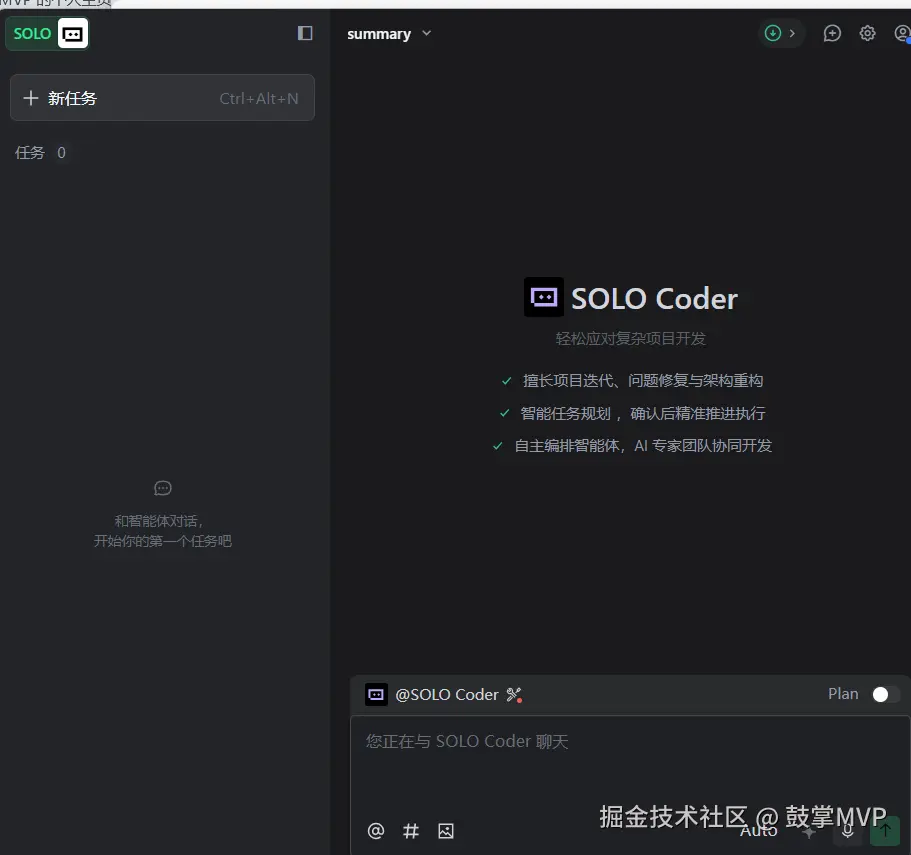Open user account profile icon

coord(902,33)
